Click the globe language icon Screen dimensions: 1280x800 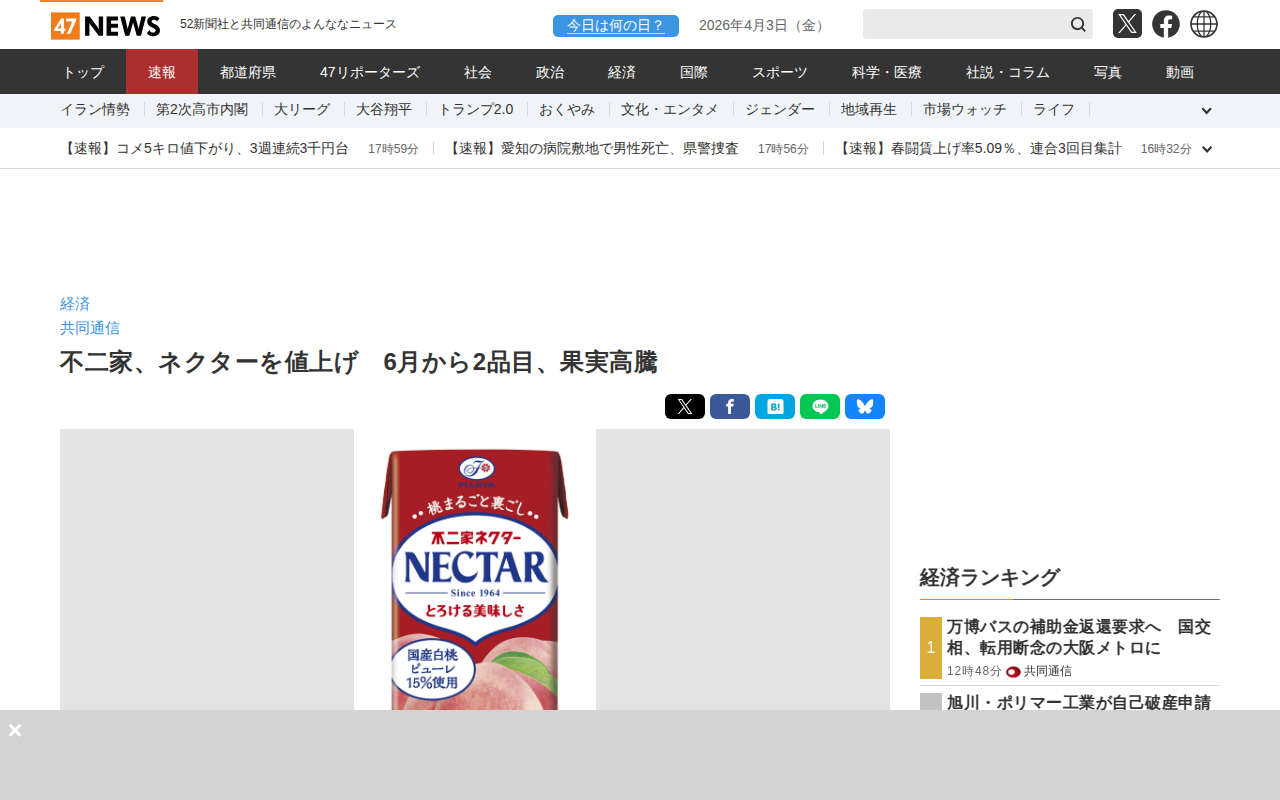1204,24
